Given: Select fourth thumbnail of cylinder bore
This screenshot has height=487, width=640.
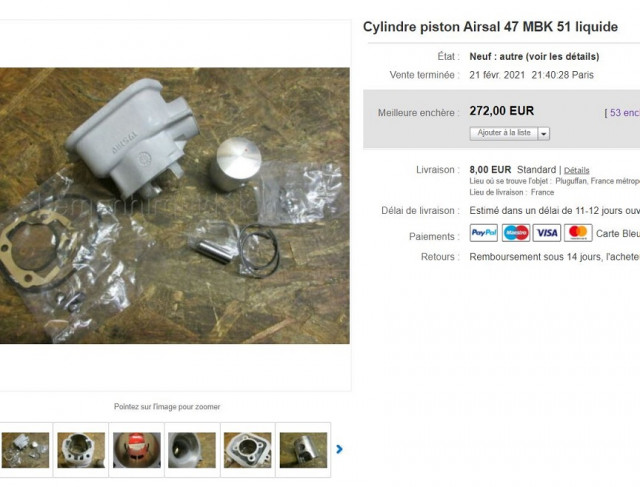Looking at the screenshot, I should tap(192, 450).
